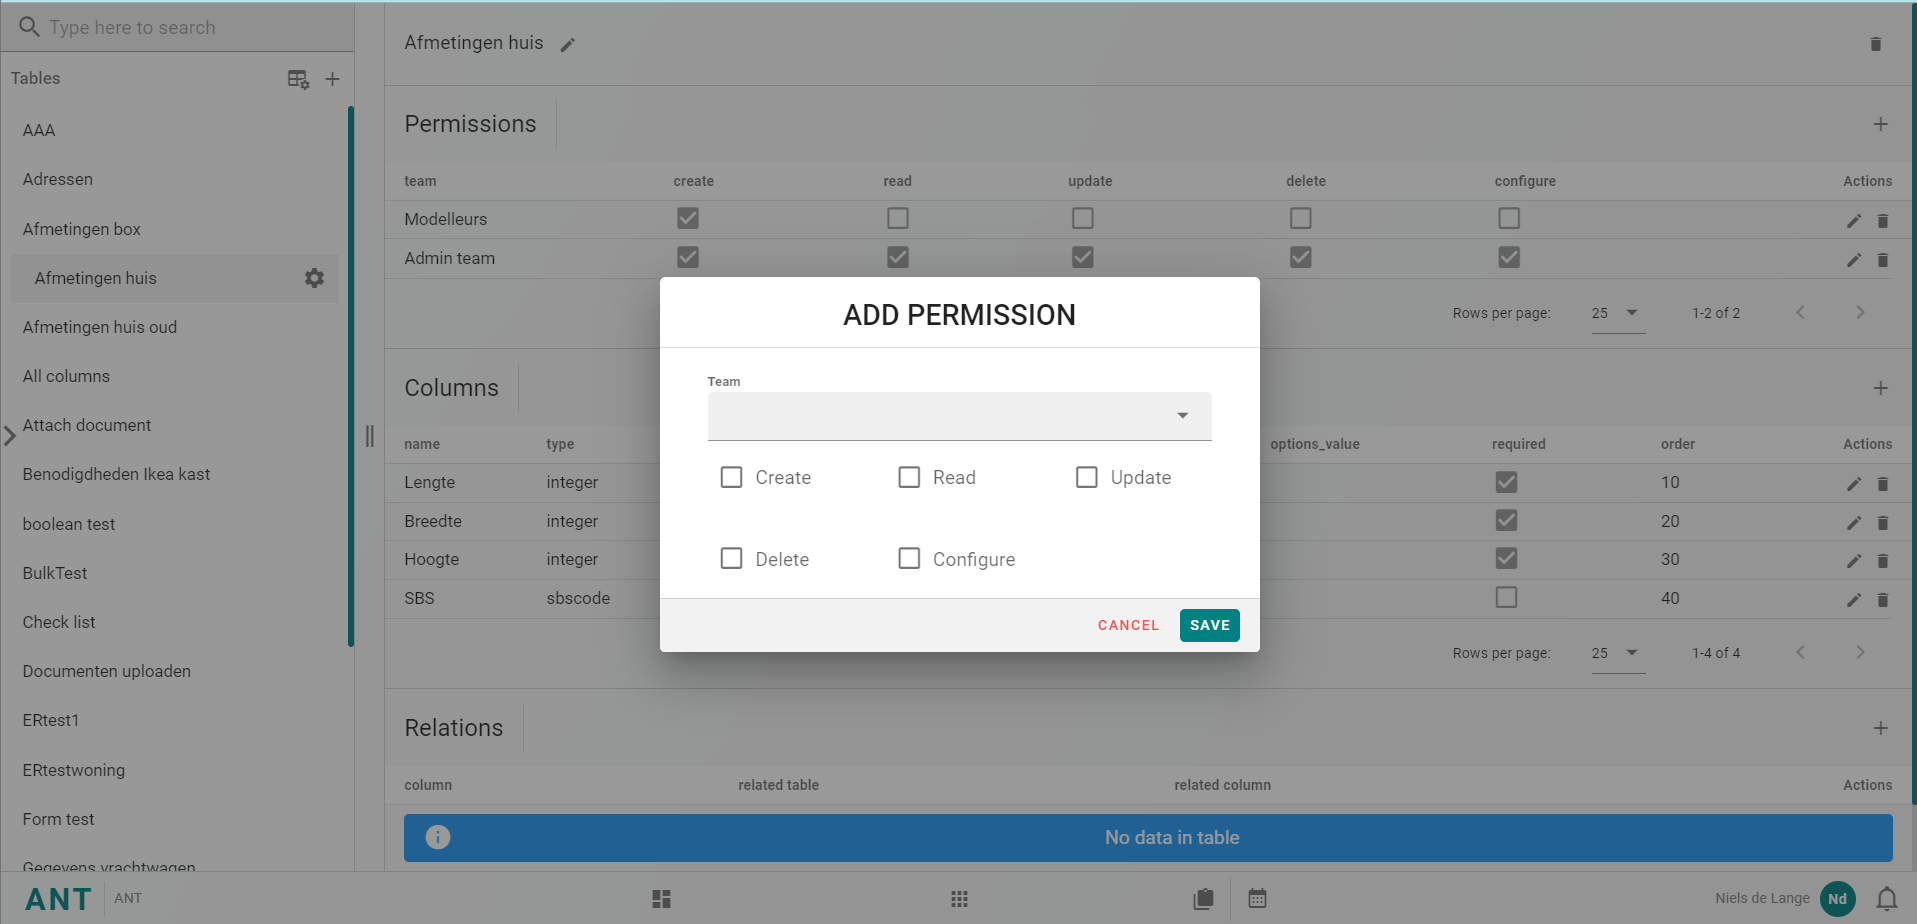Screen dimensions: 1917x924
Task: Click the table settings icon beside Tables
Action: (298, 79)
